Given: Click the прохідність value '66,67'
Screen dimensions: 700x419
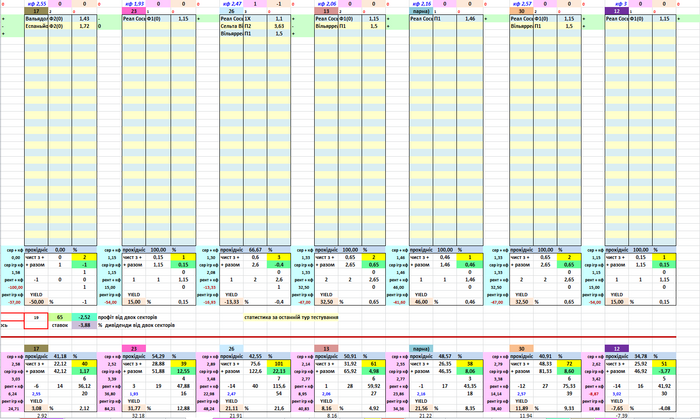Looking at the screenshot, I should coord(255,250).
